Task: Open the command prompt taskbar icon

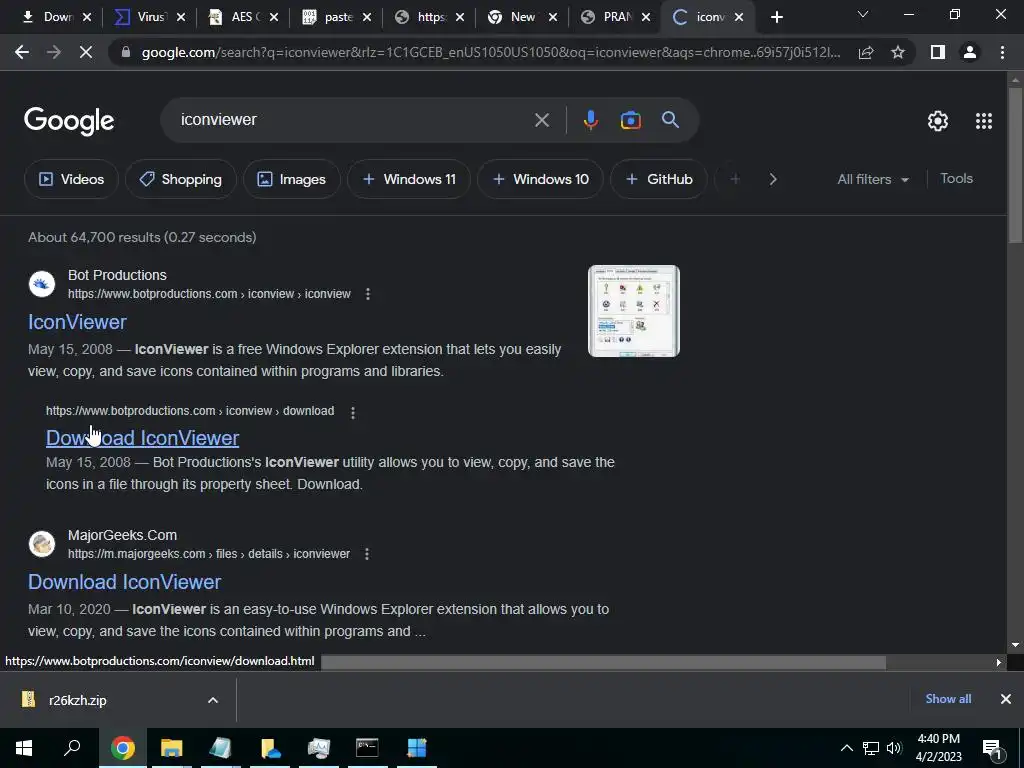Action: tap(367, 748)
